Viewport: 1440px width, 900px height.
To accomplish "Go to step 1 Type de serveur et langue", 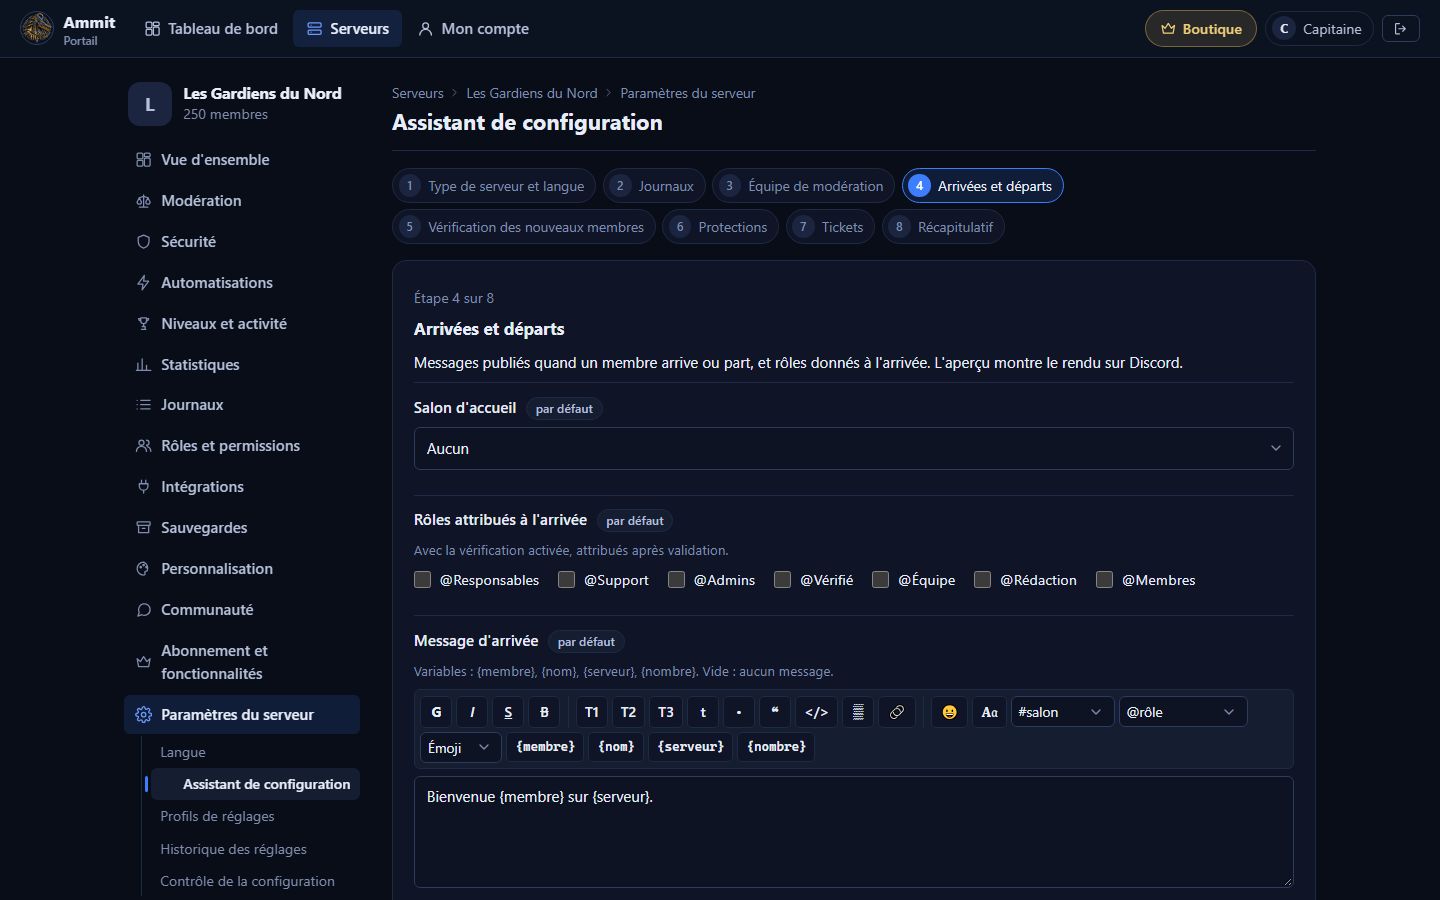I will point(494,186).
